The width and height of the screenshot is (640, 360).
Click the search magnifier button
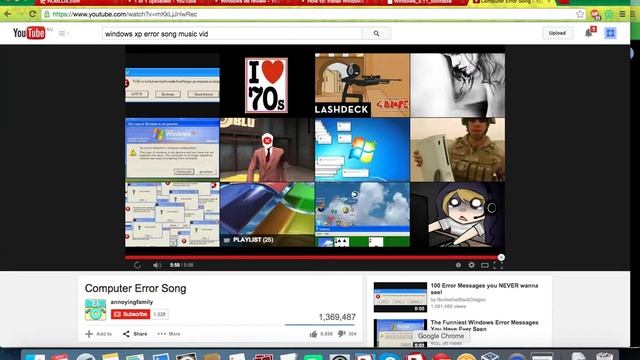[376, 33]
